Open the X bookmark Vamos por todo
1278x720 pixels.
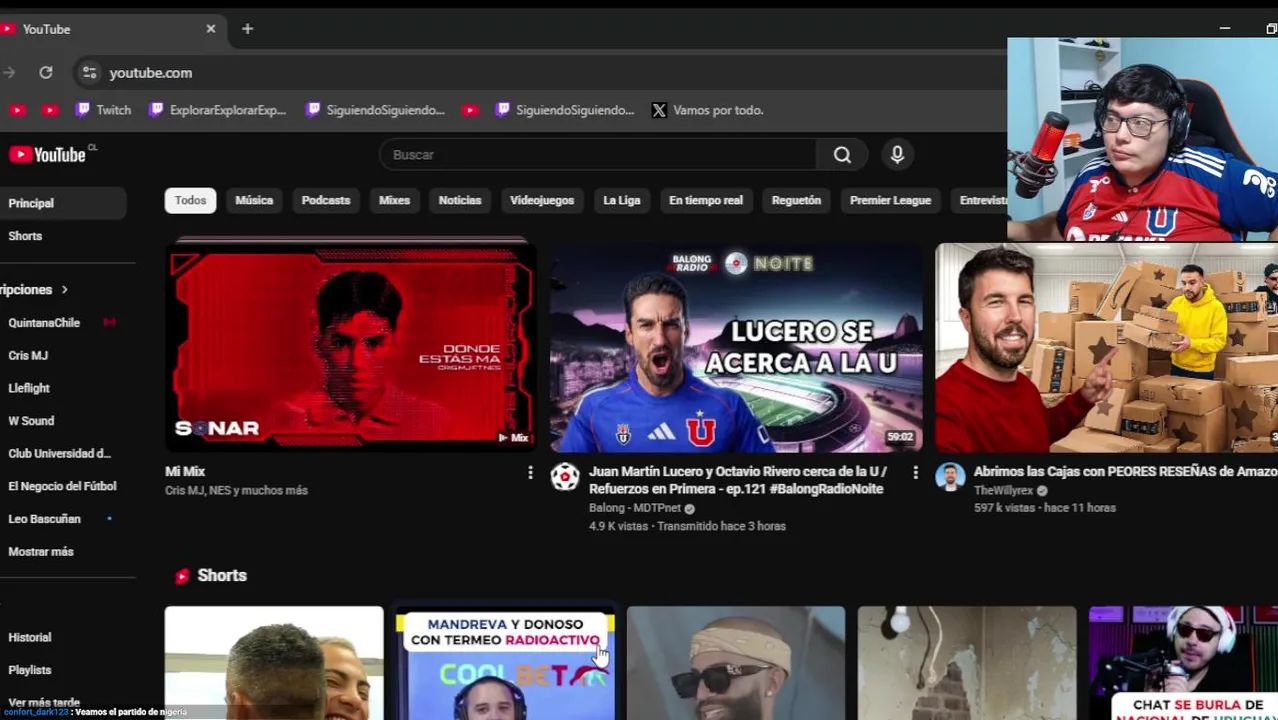click(x=708, y=110)
